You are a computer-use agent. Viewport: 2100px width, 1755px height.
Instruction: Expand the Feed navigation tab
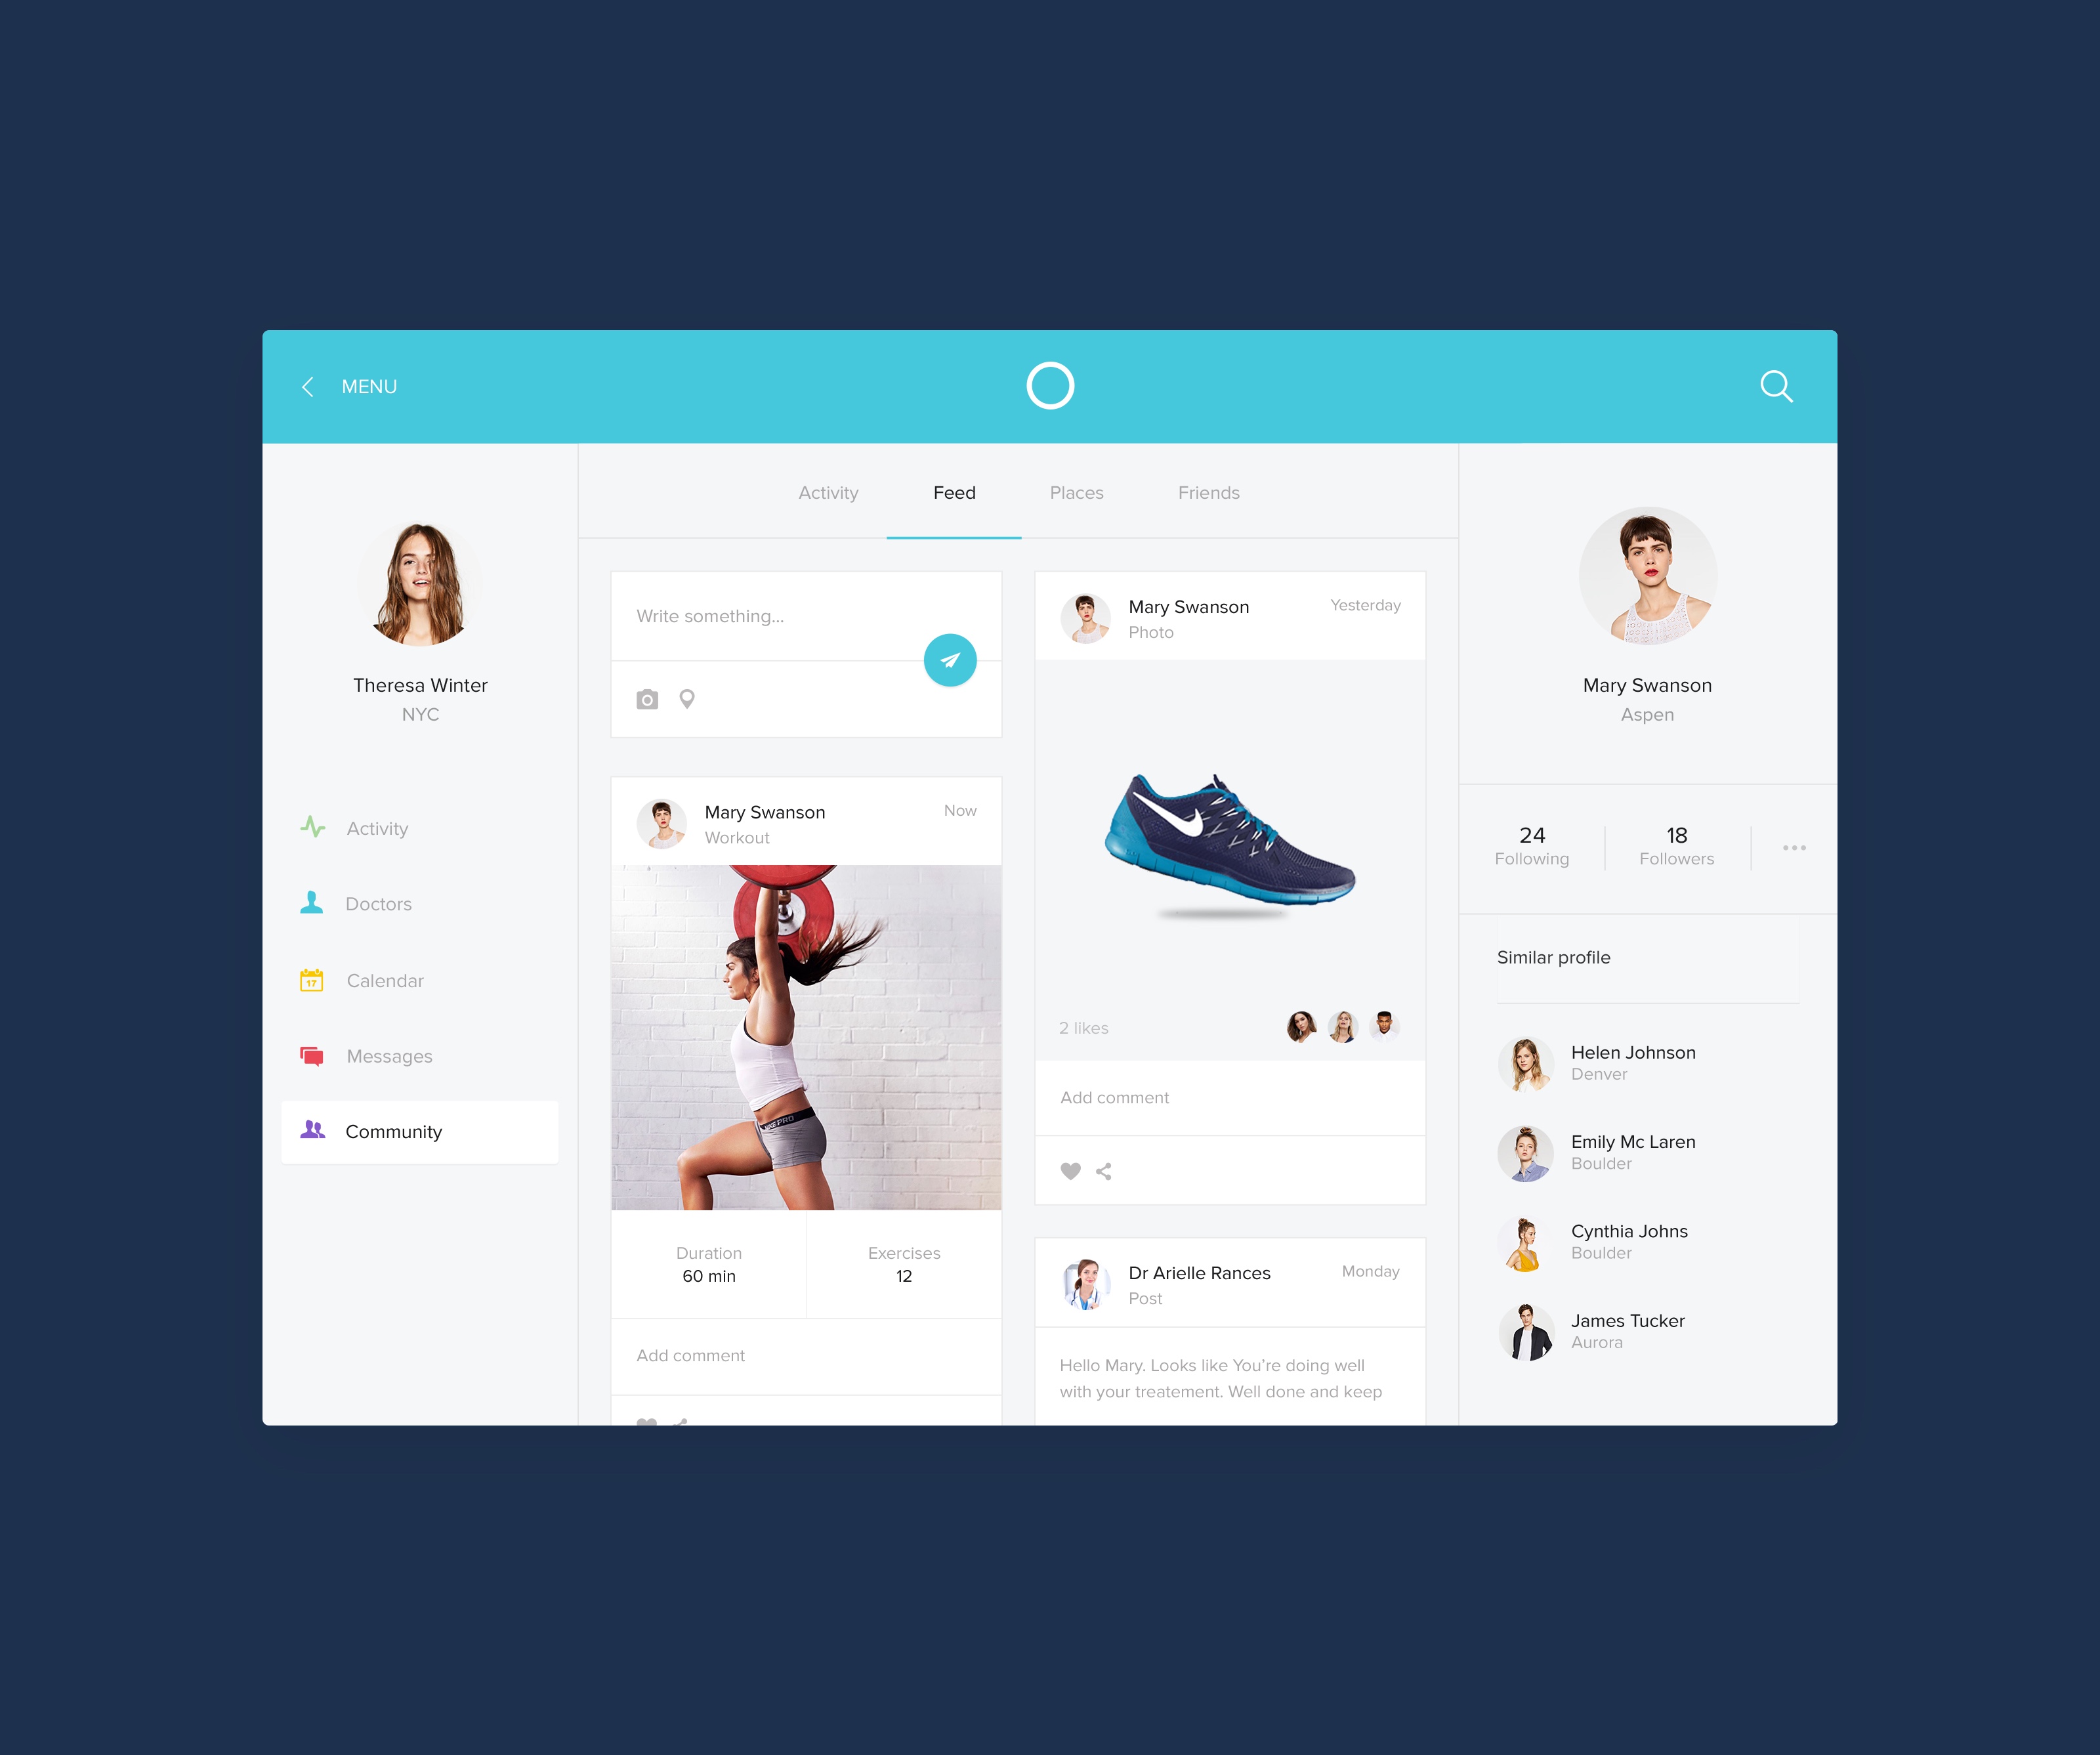(x=954, y=492)
